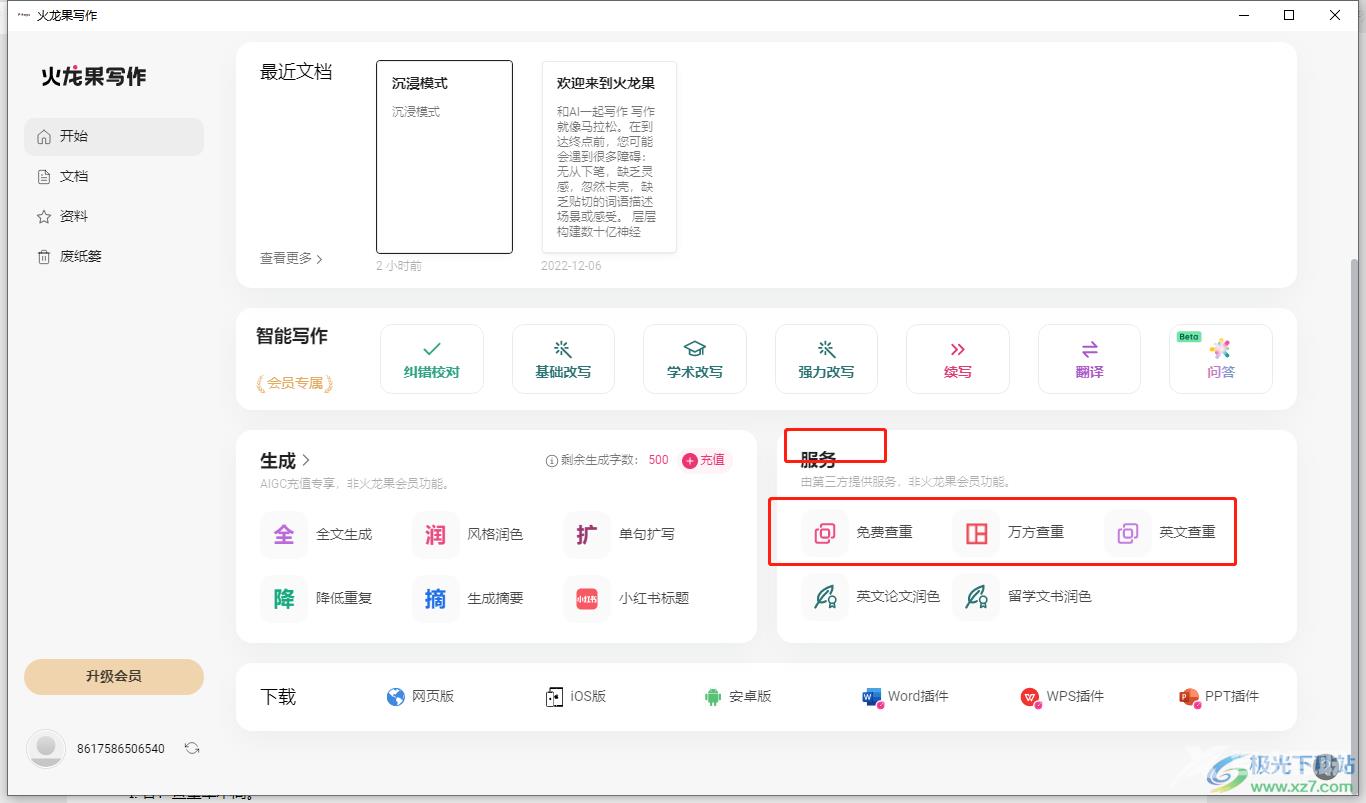This screenshot has height=803, width=1366.
Task: Launch 纠错校对 proofreading tool
Action: [x=432, y=359]
